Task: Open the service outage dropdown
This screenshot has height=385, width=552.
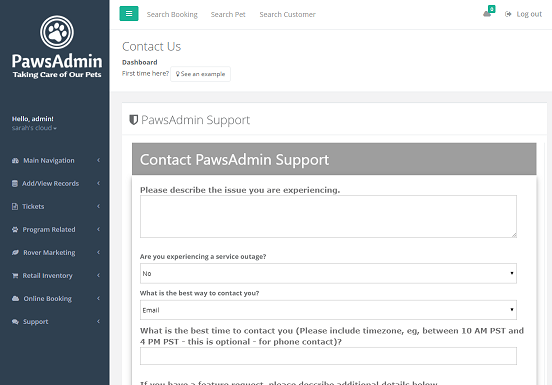Action: click(x=328, y=273)
